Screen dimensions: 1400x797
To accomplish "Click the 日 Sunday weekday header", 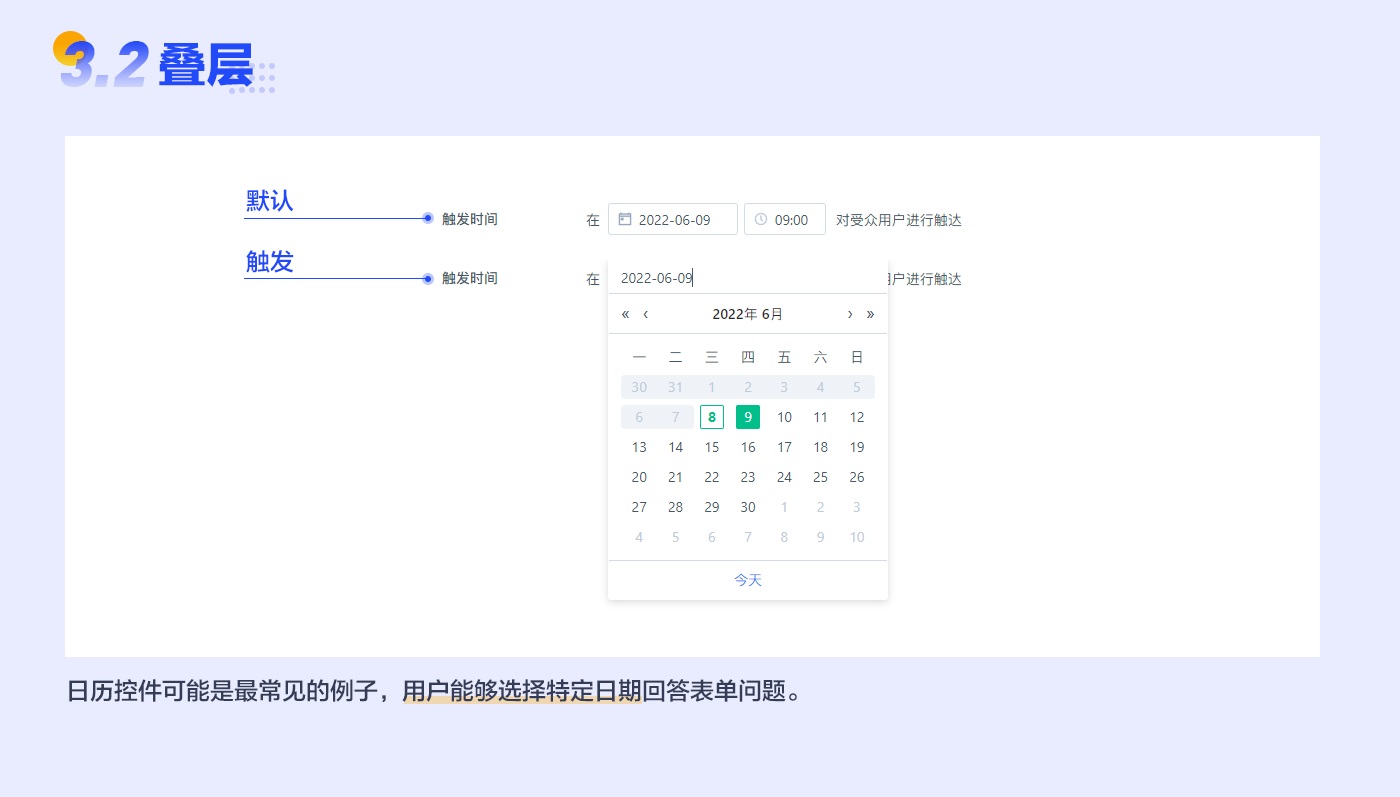I will point(857,357).
